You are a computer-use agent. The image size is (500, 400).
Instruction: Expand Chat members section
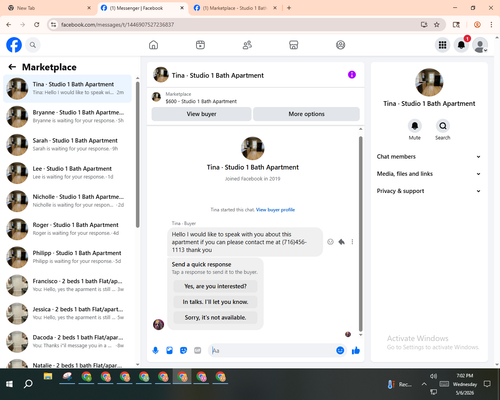pyautogui.click(x=429, y=157)
